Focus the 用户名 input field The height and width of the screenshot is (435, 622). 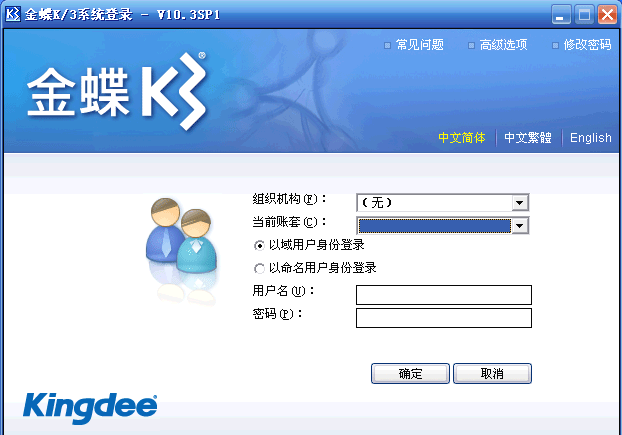click(444, 295)
